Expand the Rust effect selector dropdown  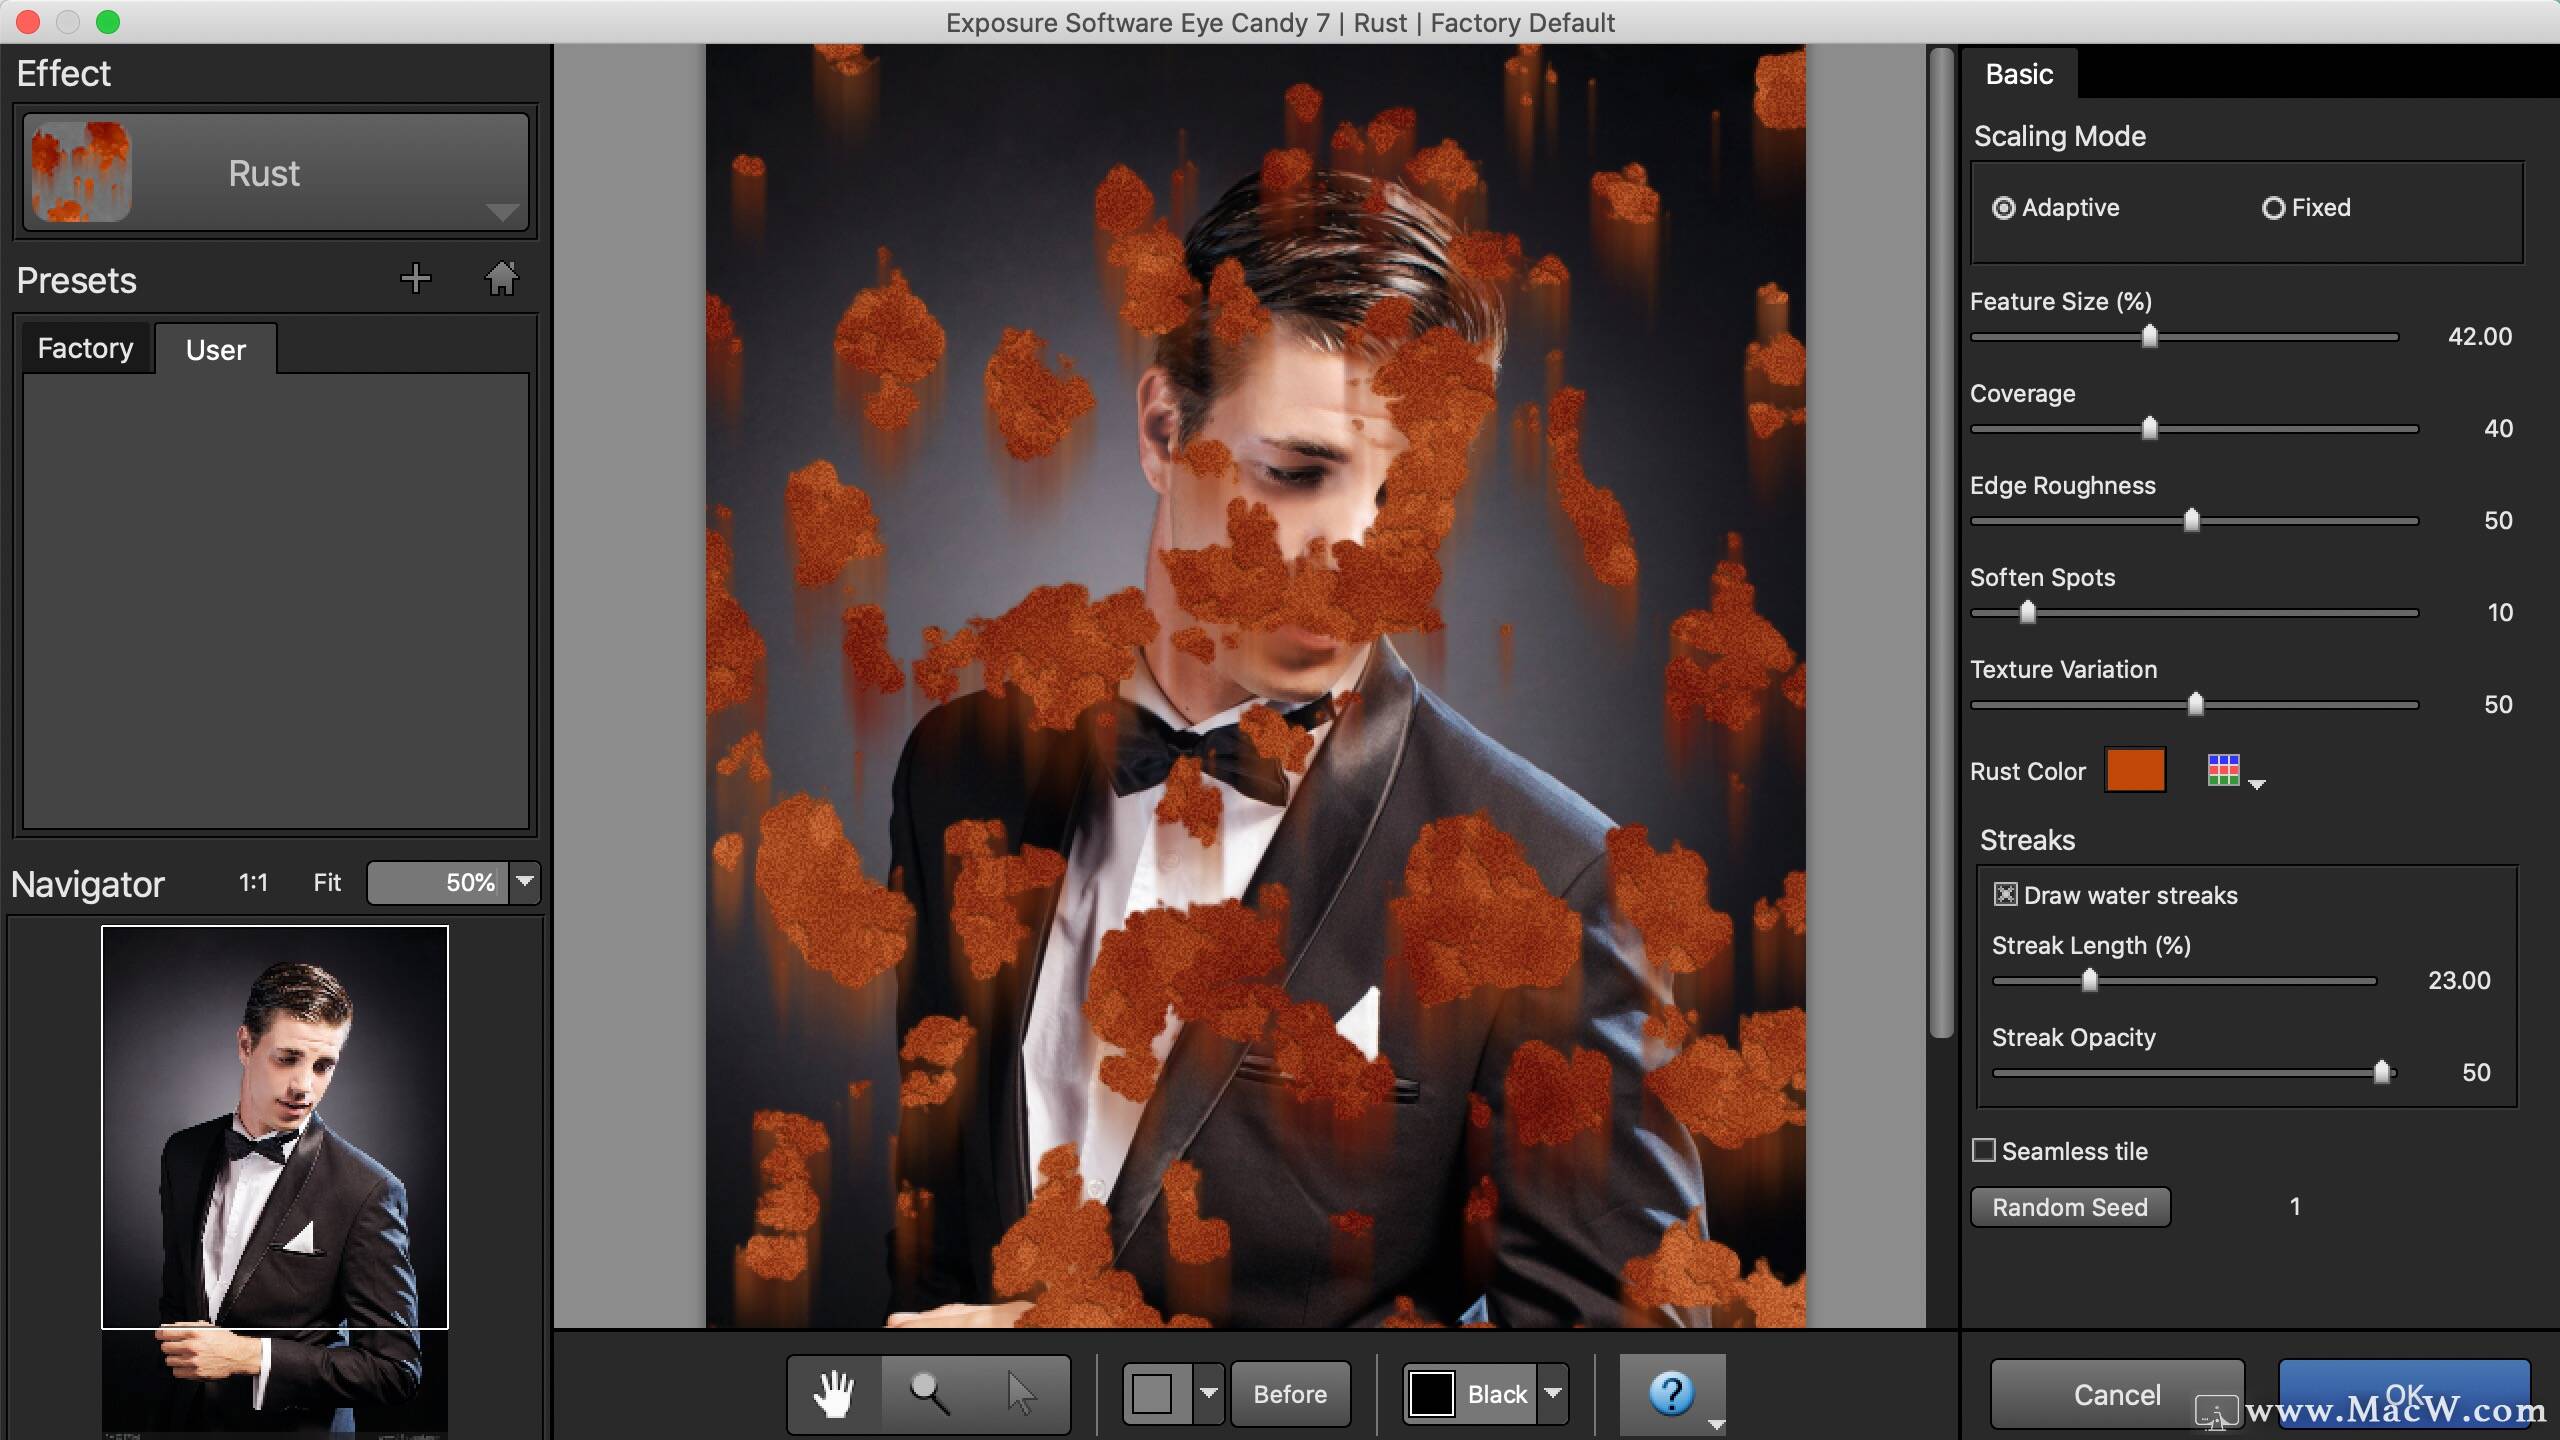500,211
